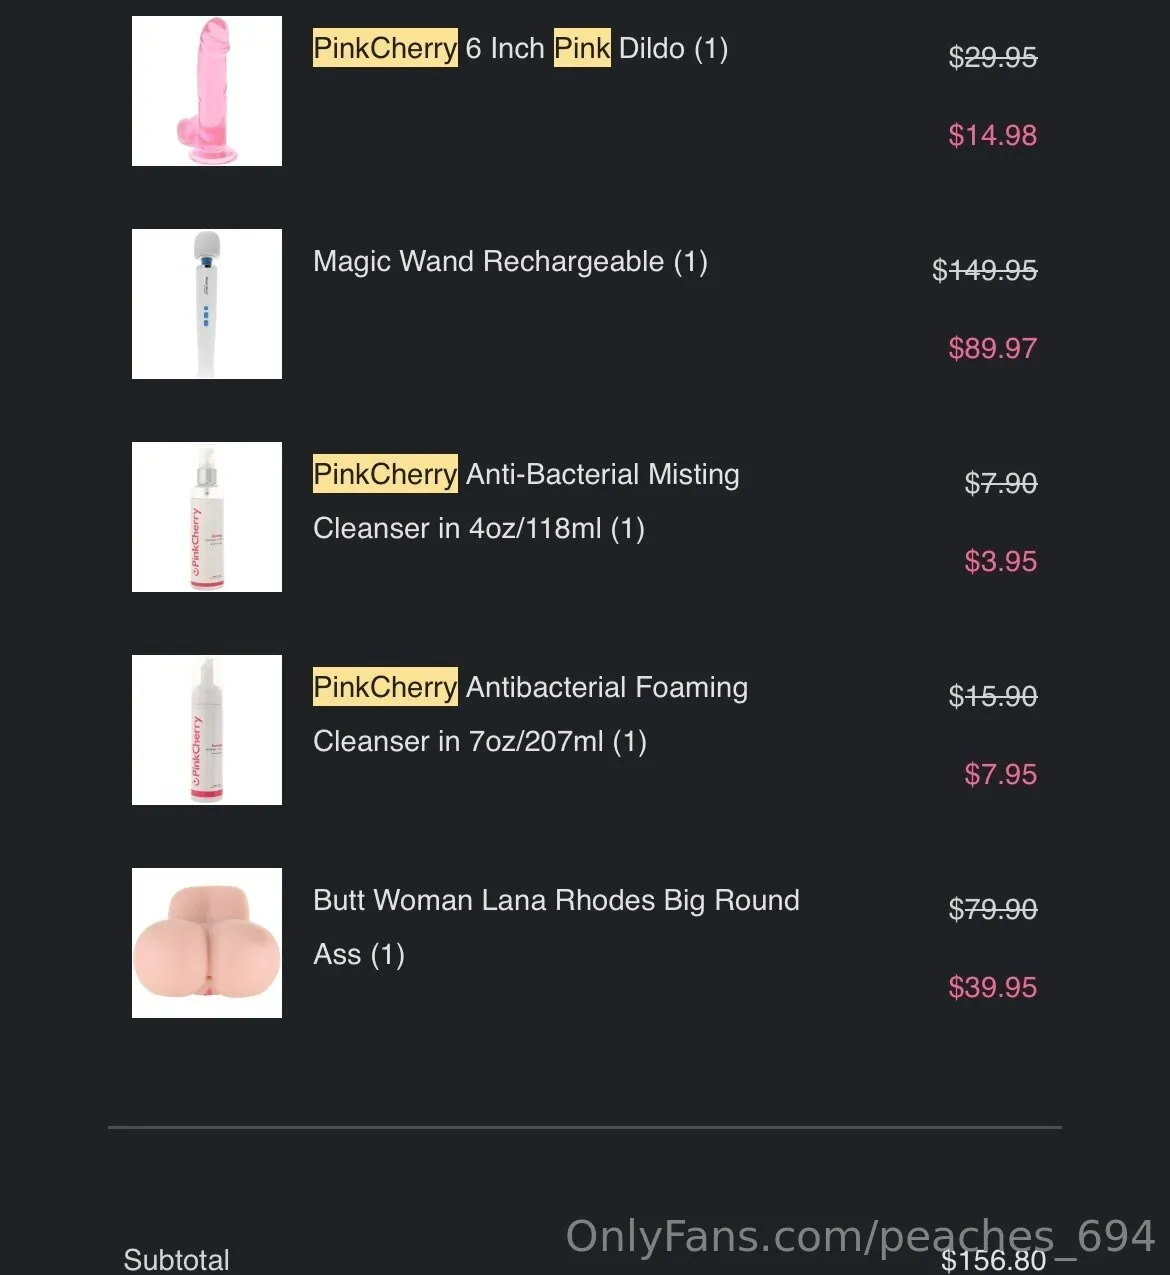Image resolution: width=1170 pixels, height=1275 pixels.
Task: Click the $14.98 sale price
Action: (x=992, y=135)
